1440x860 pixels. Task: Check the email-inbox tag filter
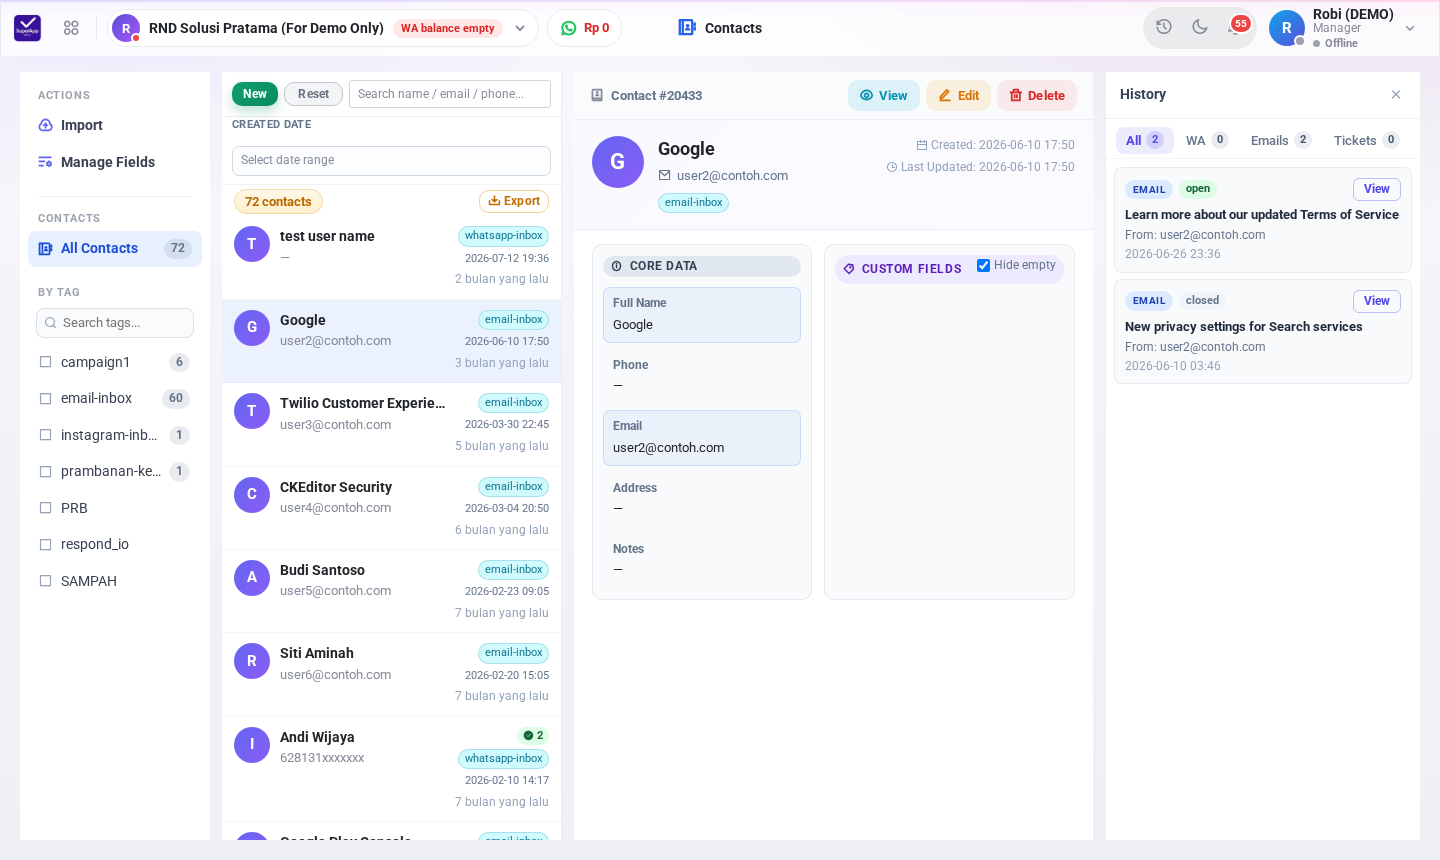point(45,398)
